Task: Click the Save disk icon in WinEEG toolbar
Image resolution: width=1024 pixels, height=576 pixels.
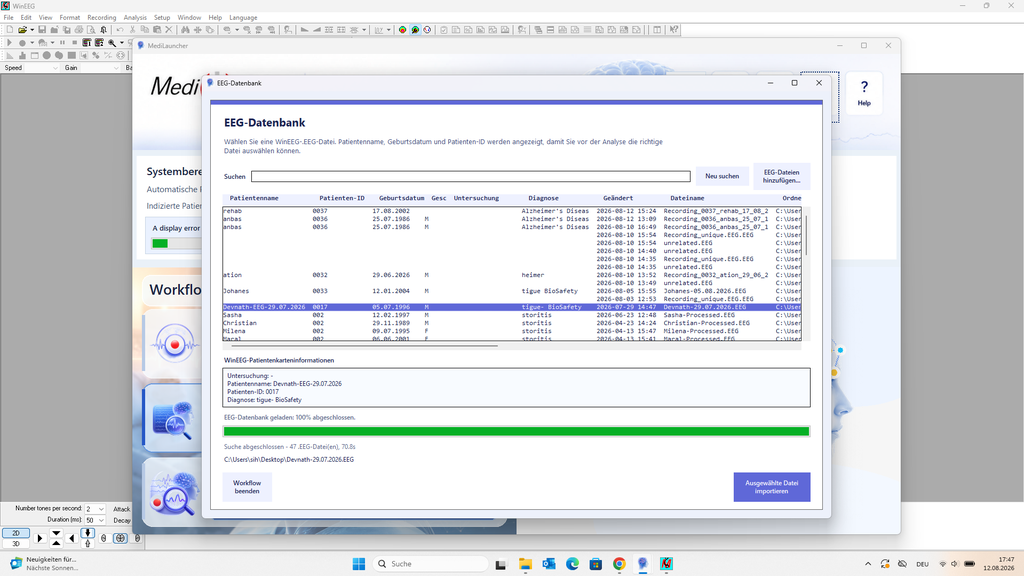Action: point(42,29)
